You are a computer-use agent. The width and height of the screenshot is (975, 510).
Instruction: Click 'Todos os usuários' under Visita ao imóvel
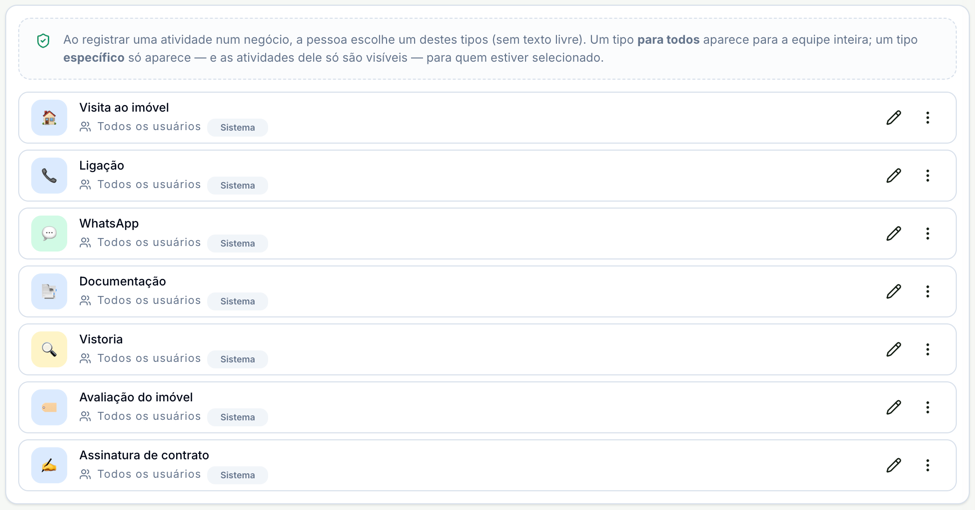[149, 126]
